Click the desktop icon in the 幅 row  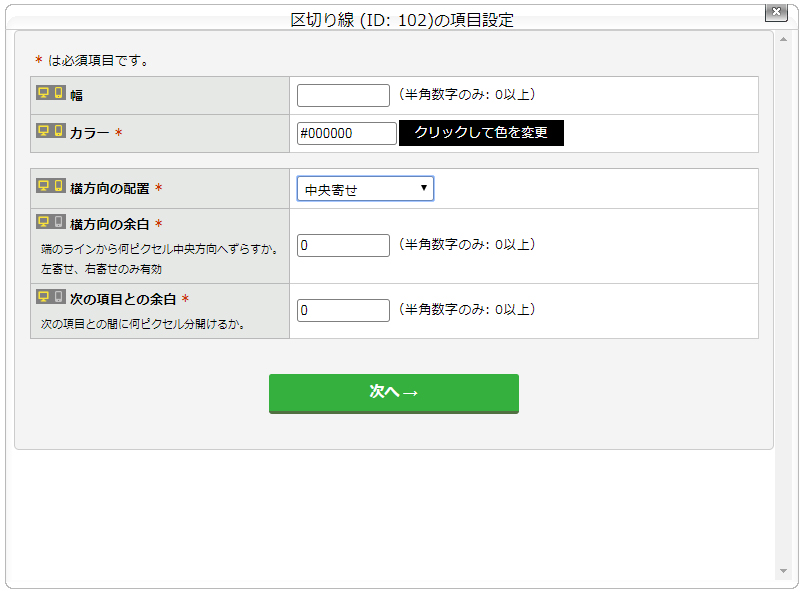coord(44,92)
